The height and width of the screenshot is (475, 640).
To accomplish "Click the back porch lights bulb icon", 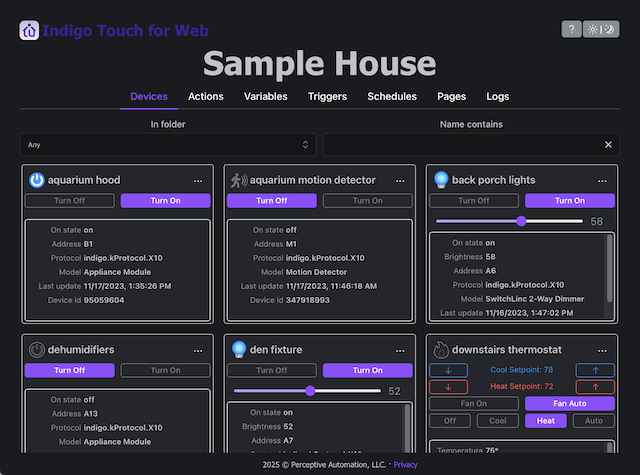I will coord(441,180).
